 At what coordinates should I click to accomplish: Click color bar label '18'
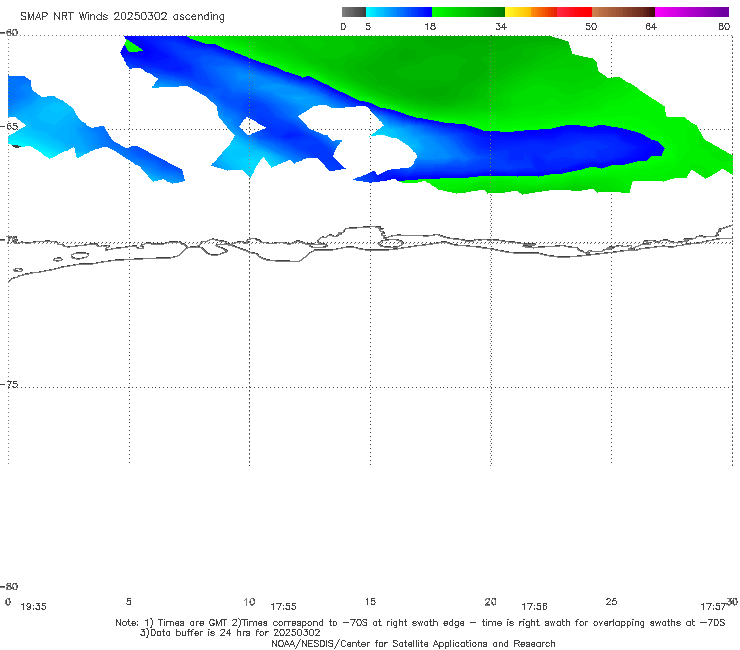pyautogui.click(x=430, y=26)
